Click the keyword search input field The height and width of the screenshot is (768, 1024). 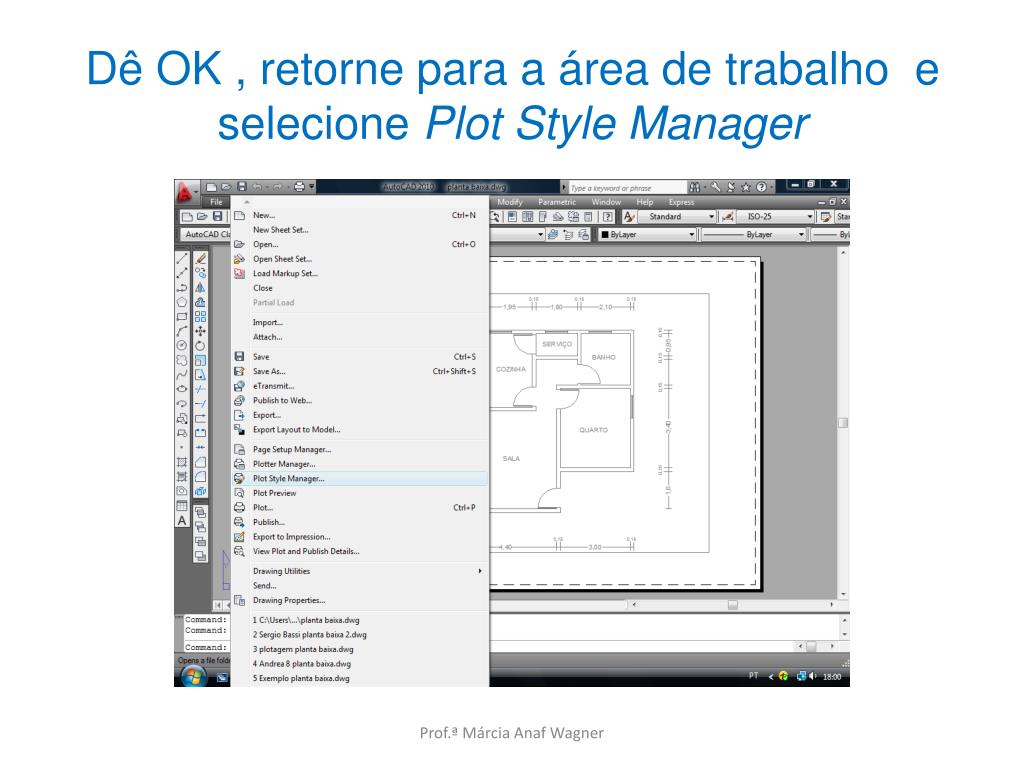click(627, 188)
